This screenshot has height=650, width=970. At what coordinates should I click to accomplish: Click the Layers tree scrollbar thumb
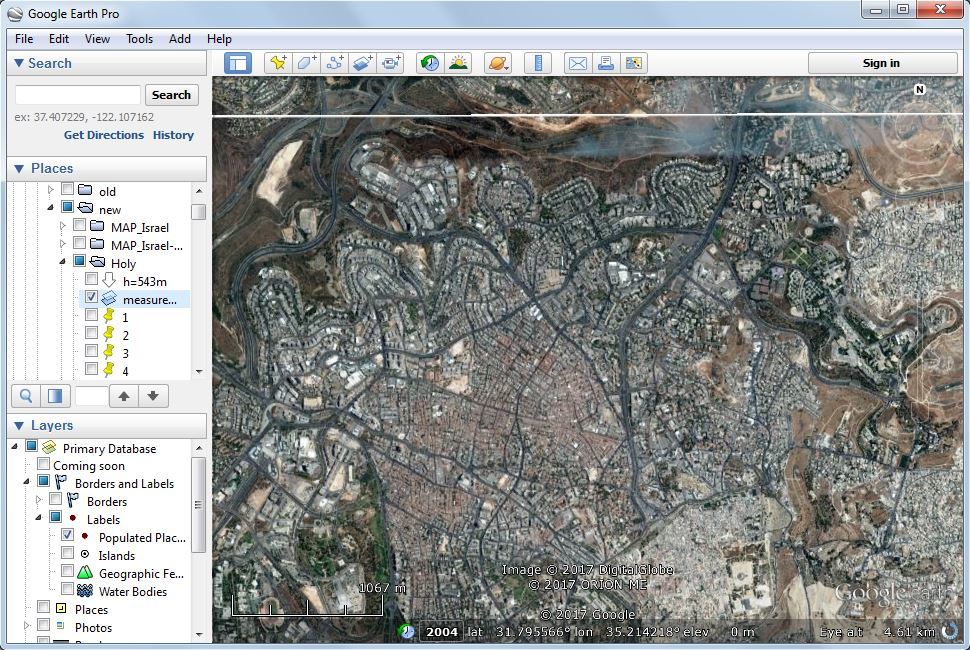click(198, 505)
